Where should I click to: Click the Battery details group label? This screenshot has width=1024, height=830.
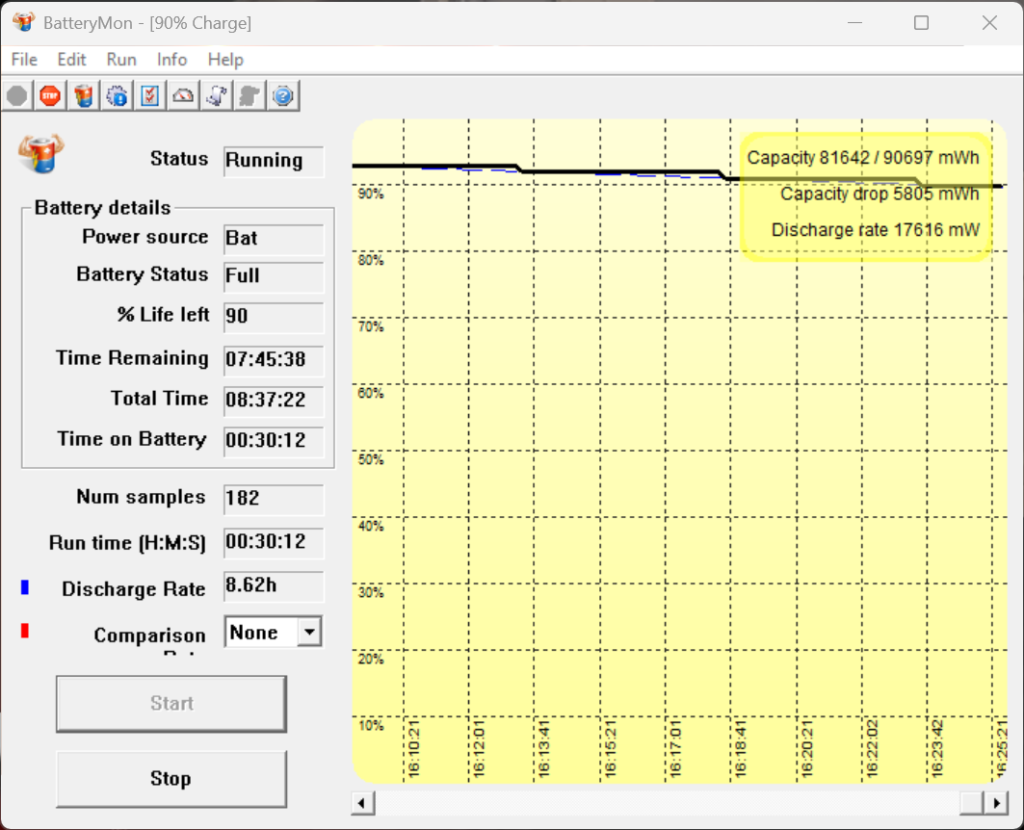click(x=103, y=208)
